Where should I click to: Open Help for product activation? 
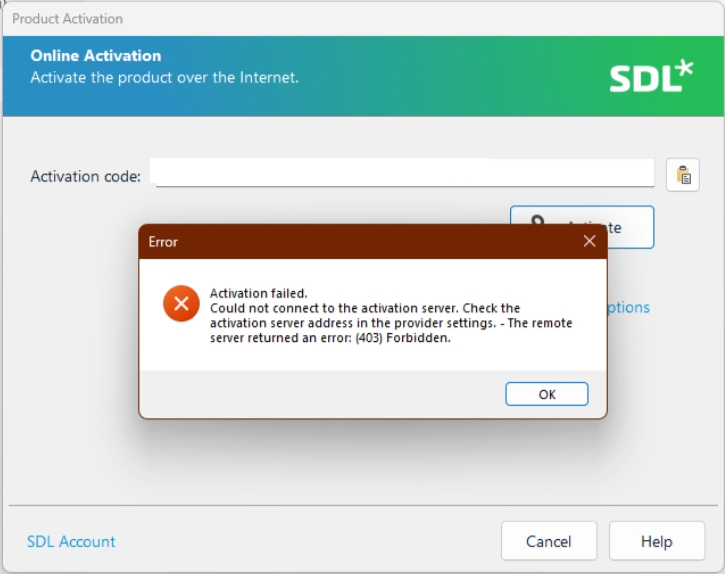656,541
